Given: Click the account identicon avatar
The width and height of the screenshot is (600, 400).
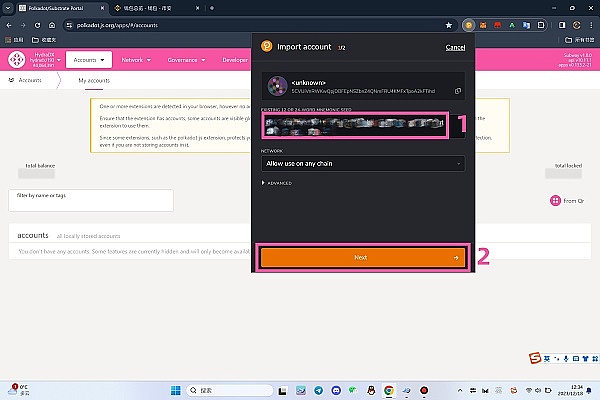Looking at the screenshot, I should [275, 86].
